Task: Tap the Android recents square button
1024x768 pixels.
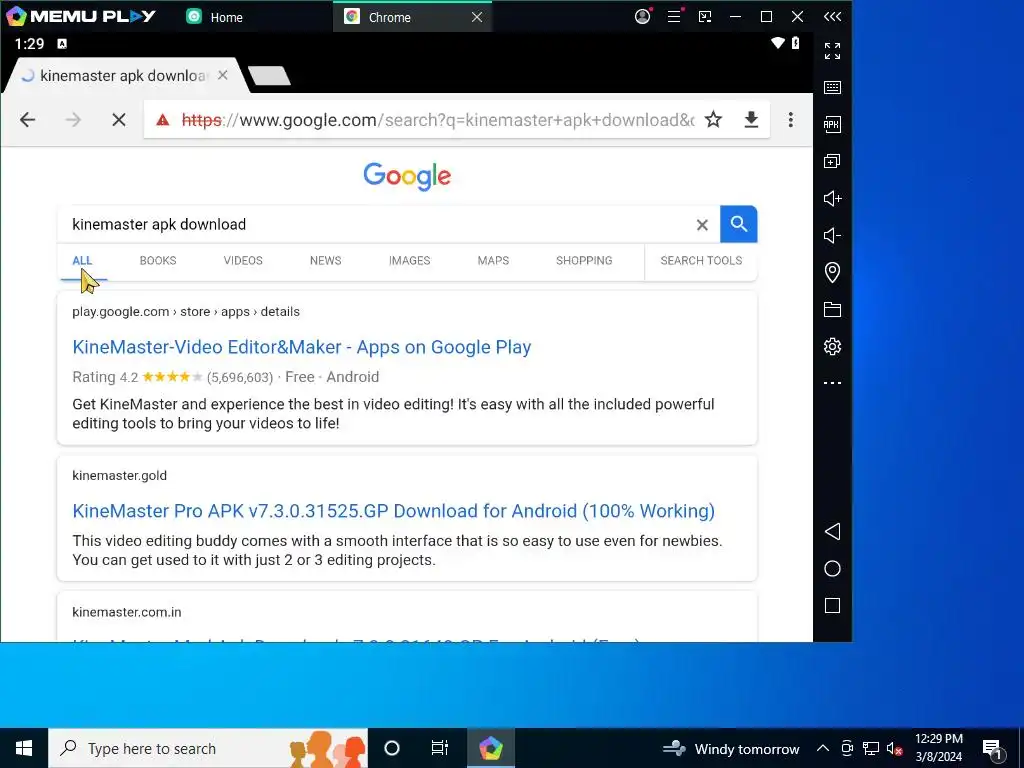Action: [832, 606]
